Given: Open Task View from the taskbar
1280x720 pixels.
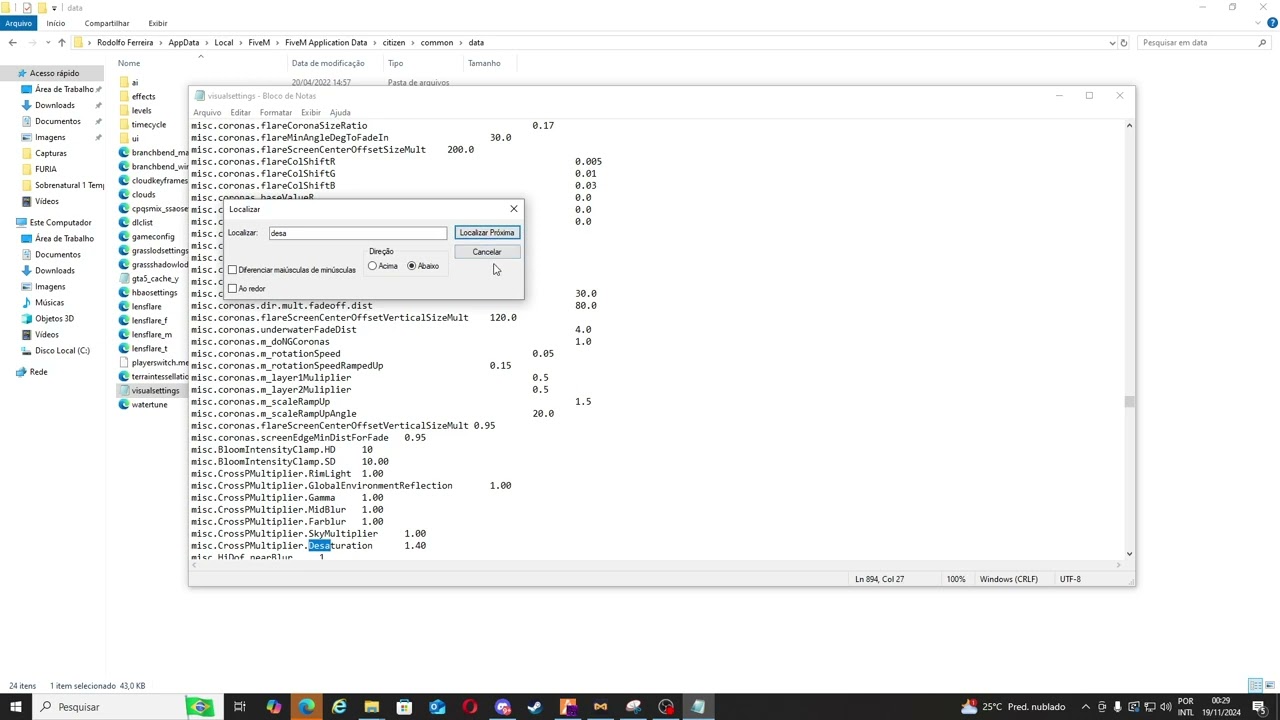Looking at the screenshot, I should [240, 707].
